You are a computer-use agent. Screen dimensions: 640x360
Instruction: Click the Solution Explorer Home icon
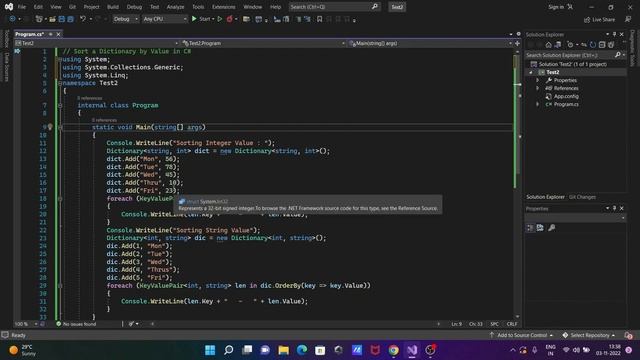(x=549, y=44)
